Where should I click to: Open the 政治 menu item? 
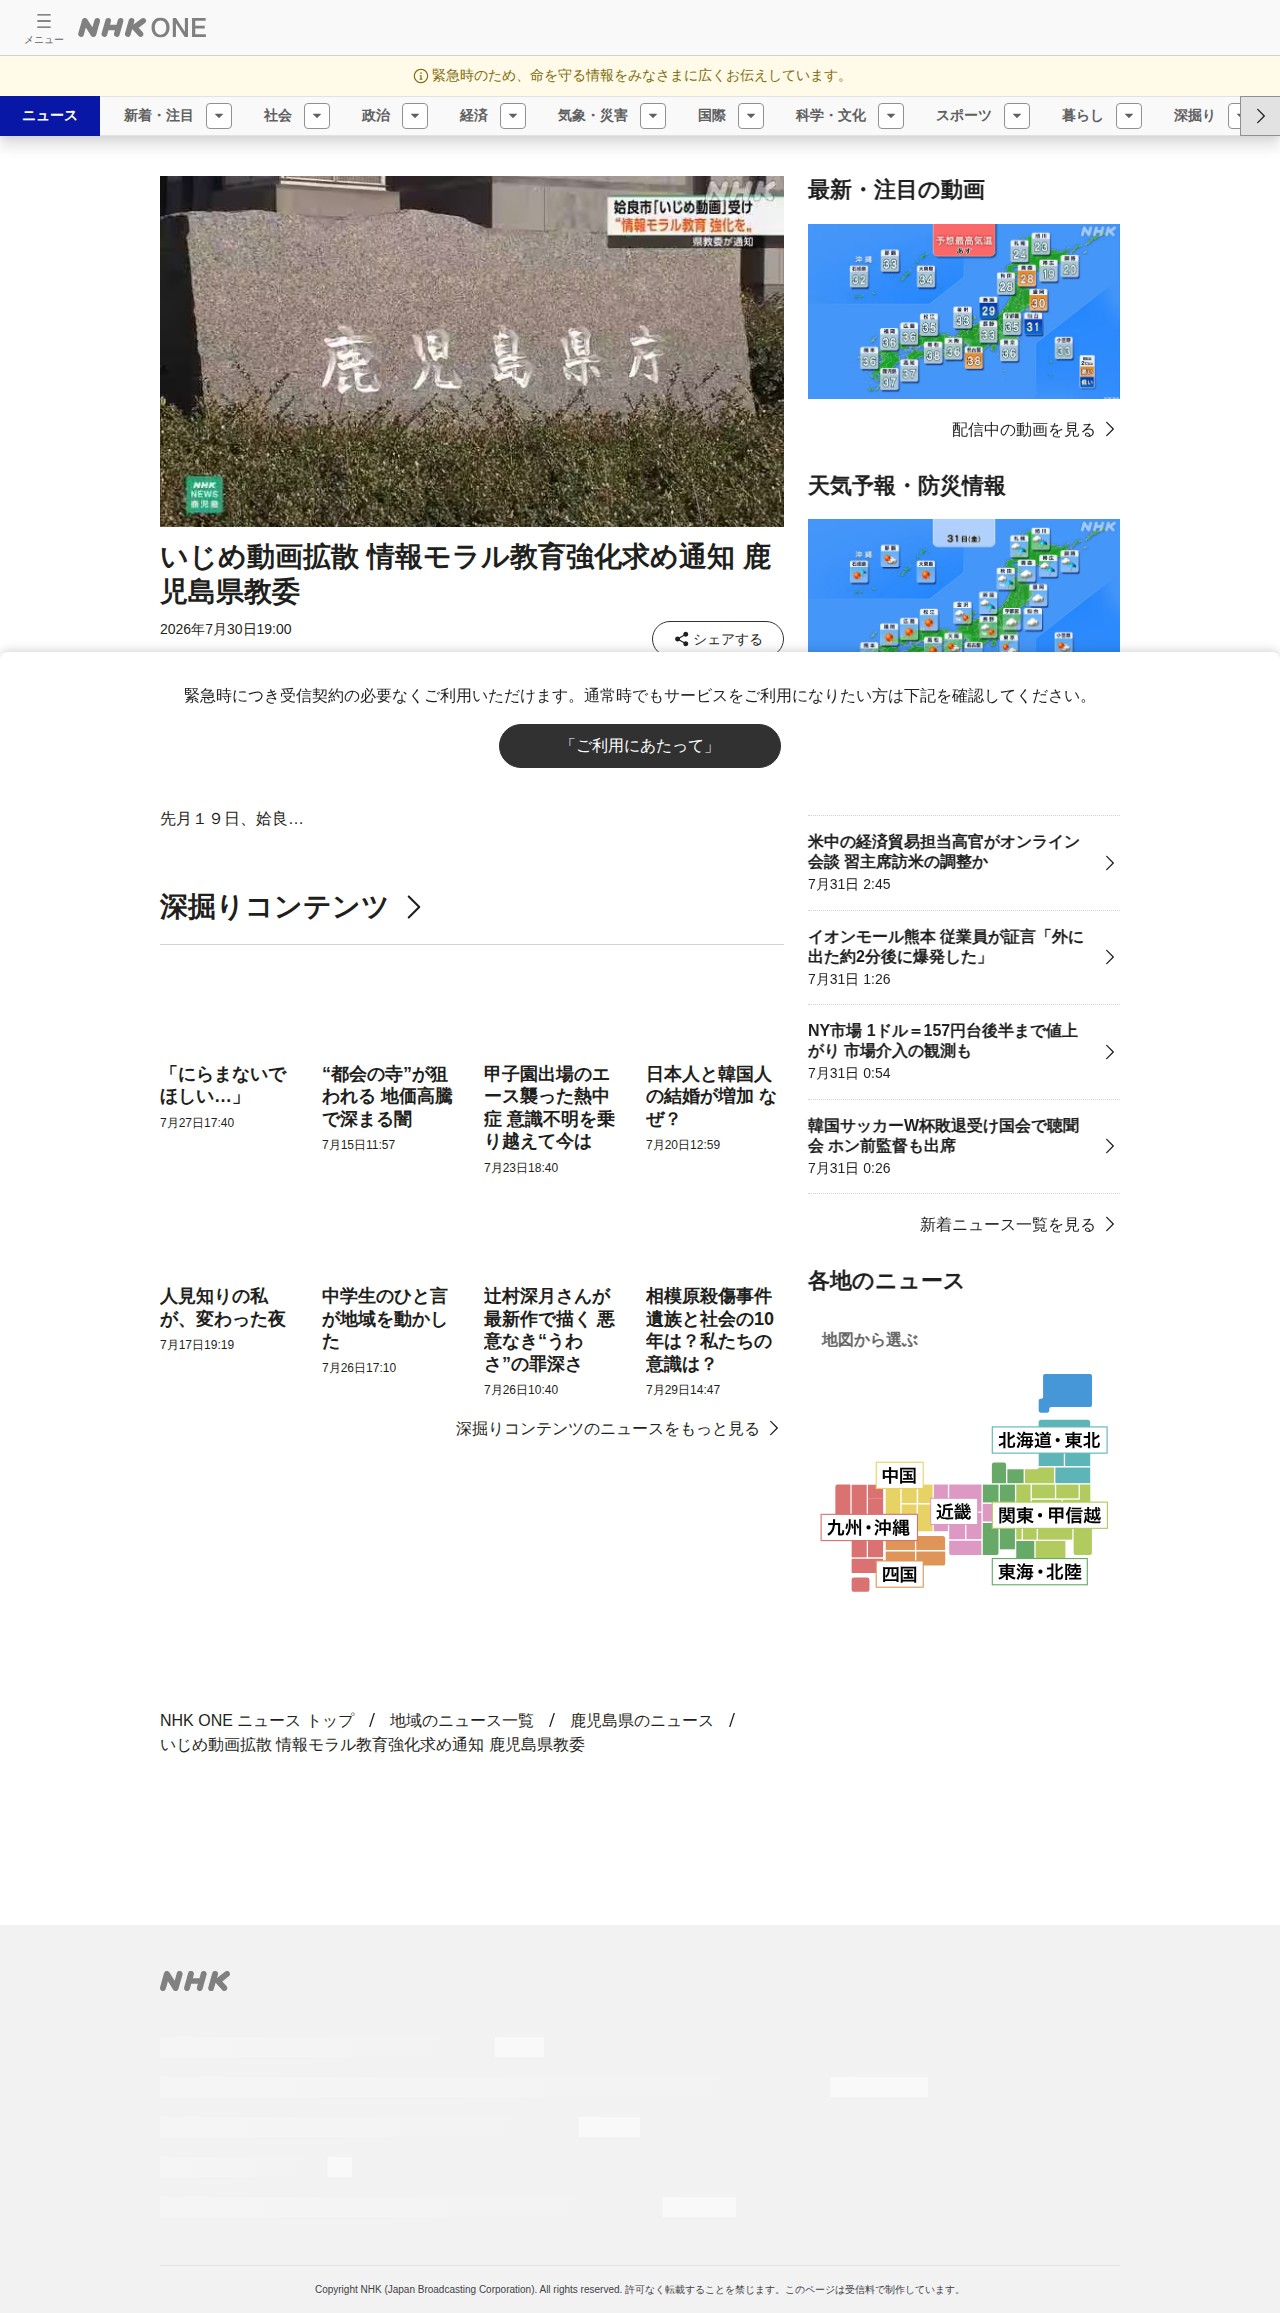(376, 116)
